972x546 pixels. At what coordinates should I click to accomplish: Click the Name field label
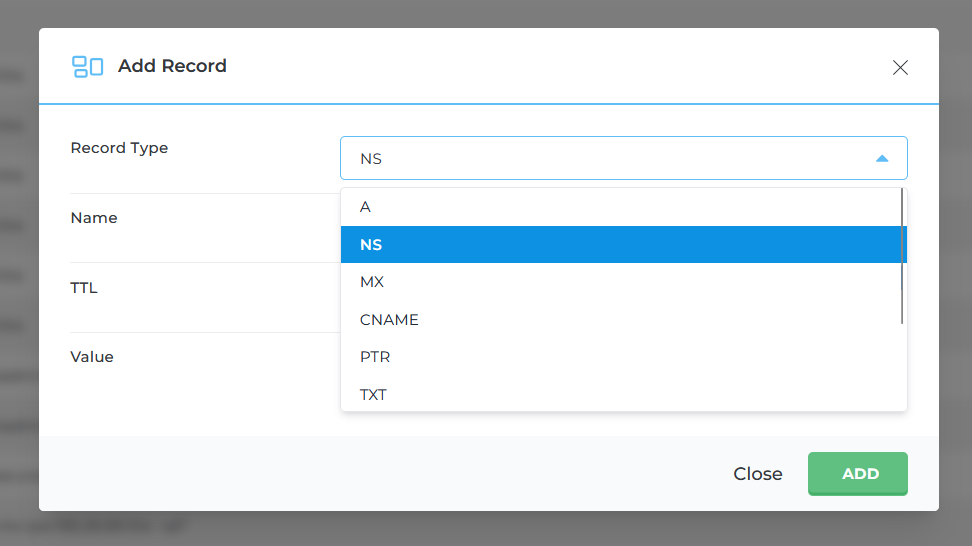pos(94,218)
